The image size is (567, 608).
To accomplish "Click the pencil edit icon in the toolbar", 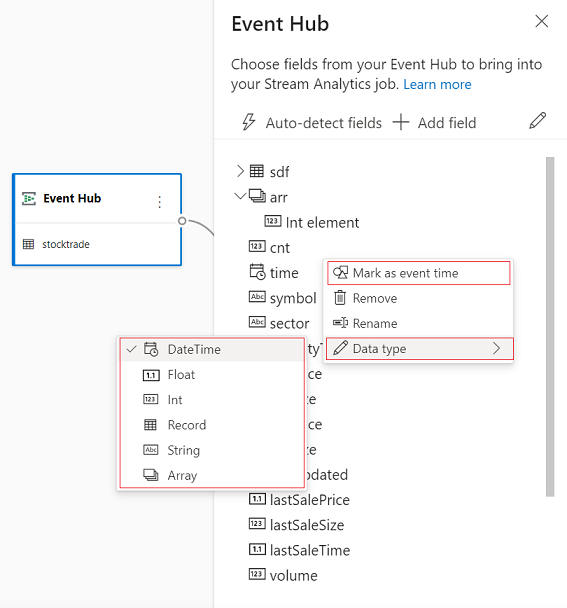I will [537, 121].
